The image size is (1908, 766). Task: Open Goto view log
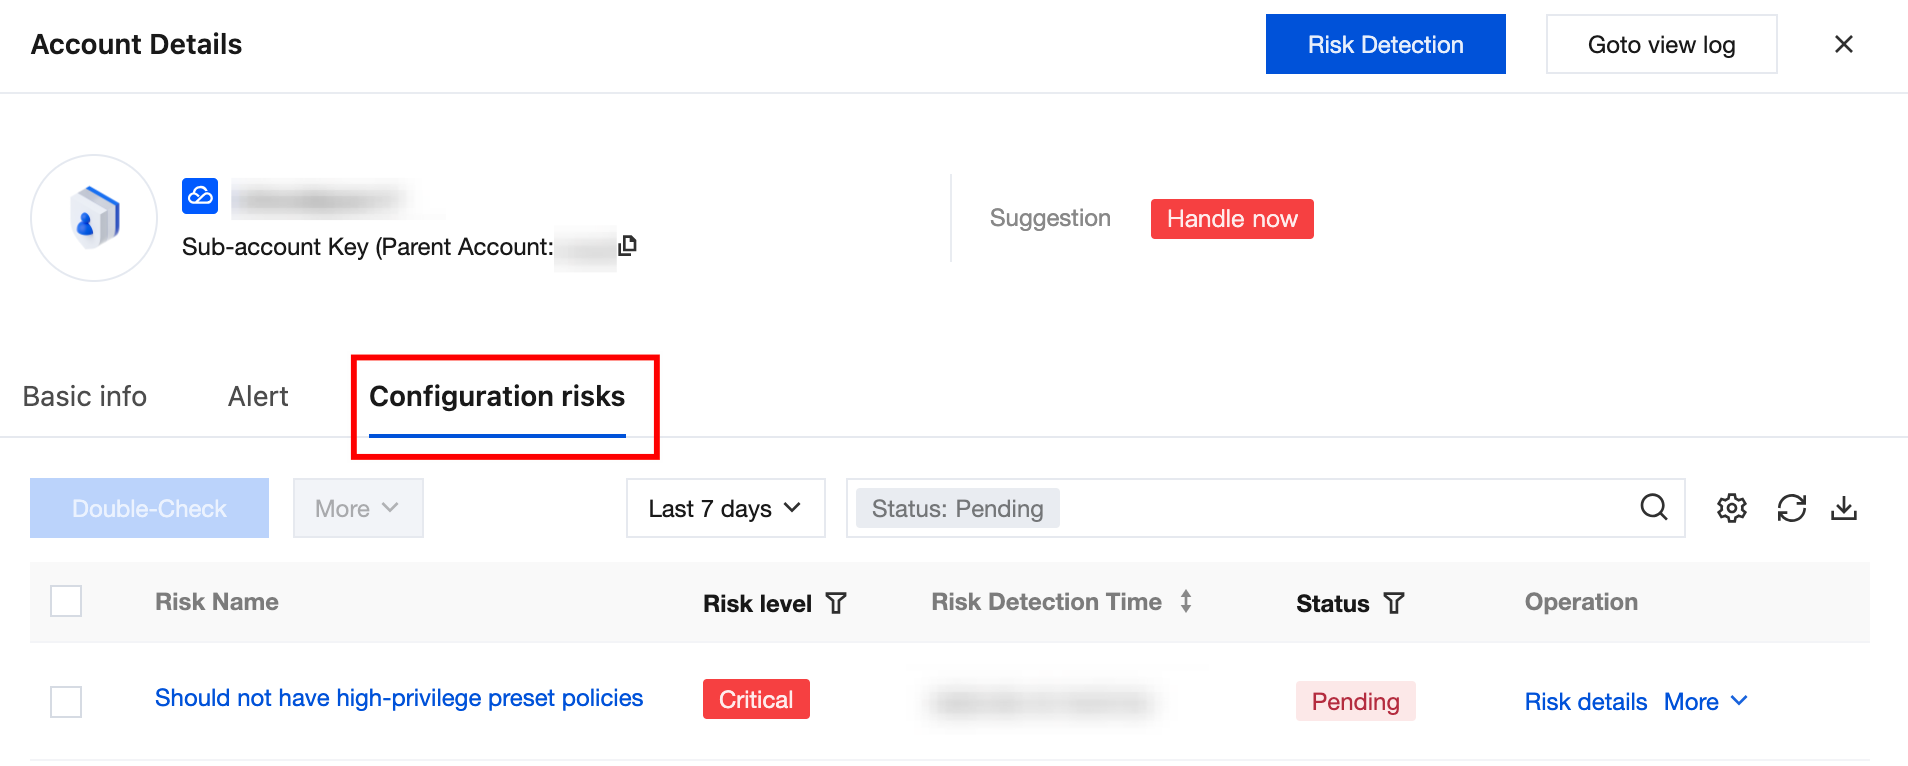(x=1661, y=44)
